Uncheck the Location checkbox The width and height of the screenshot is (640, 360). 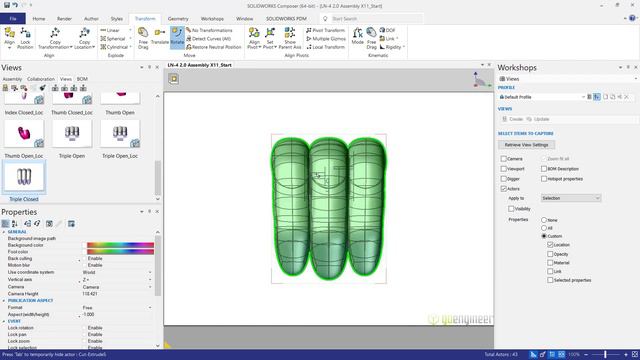[550, 244]
